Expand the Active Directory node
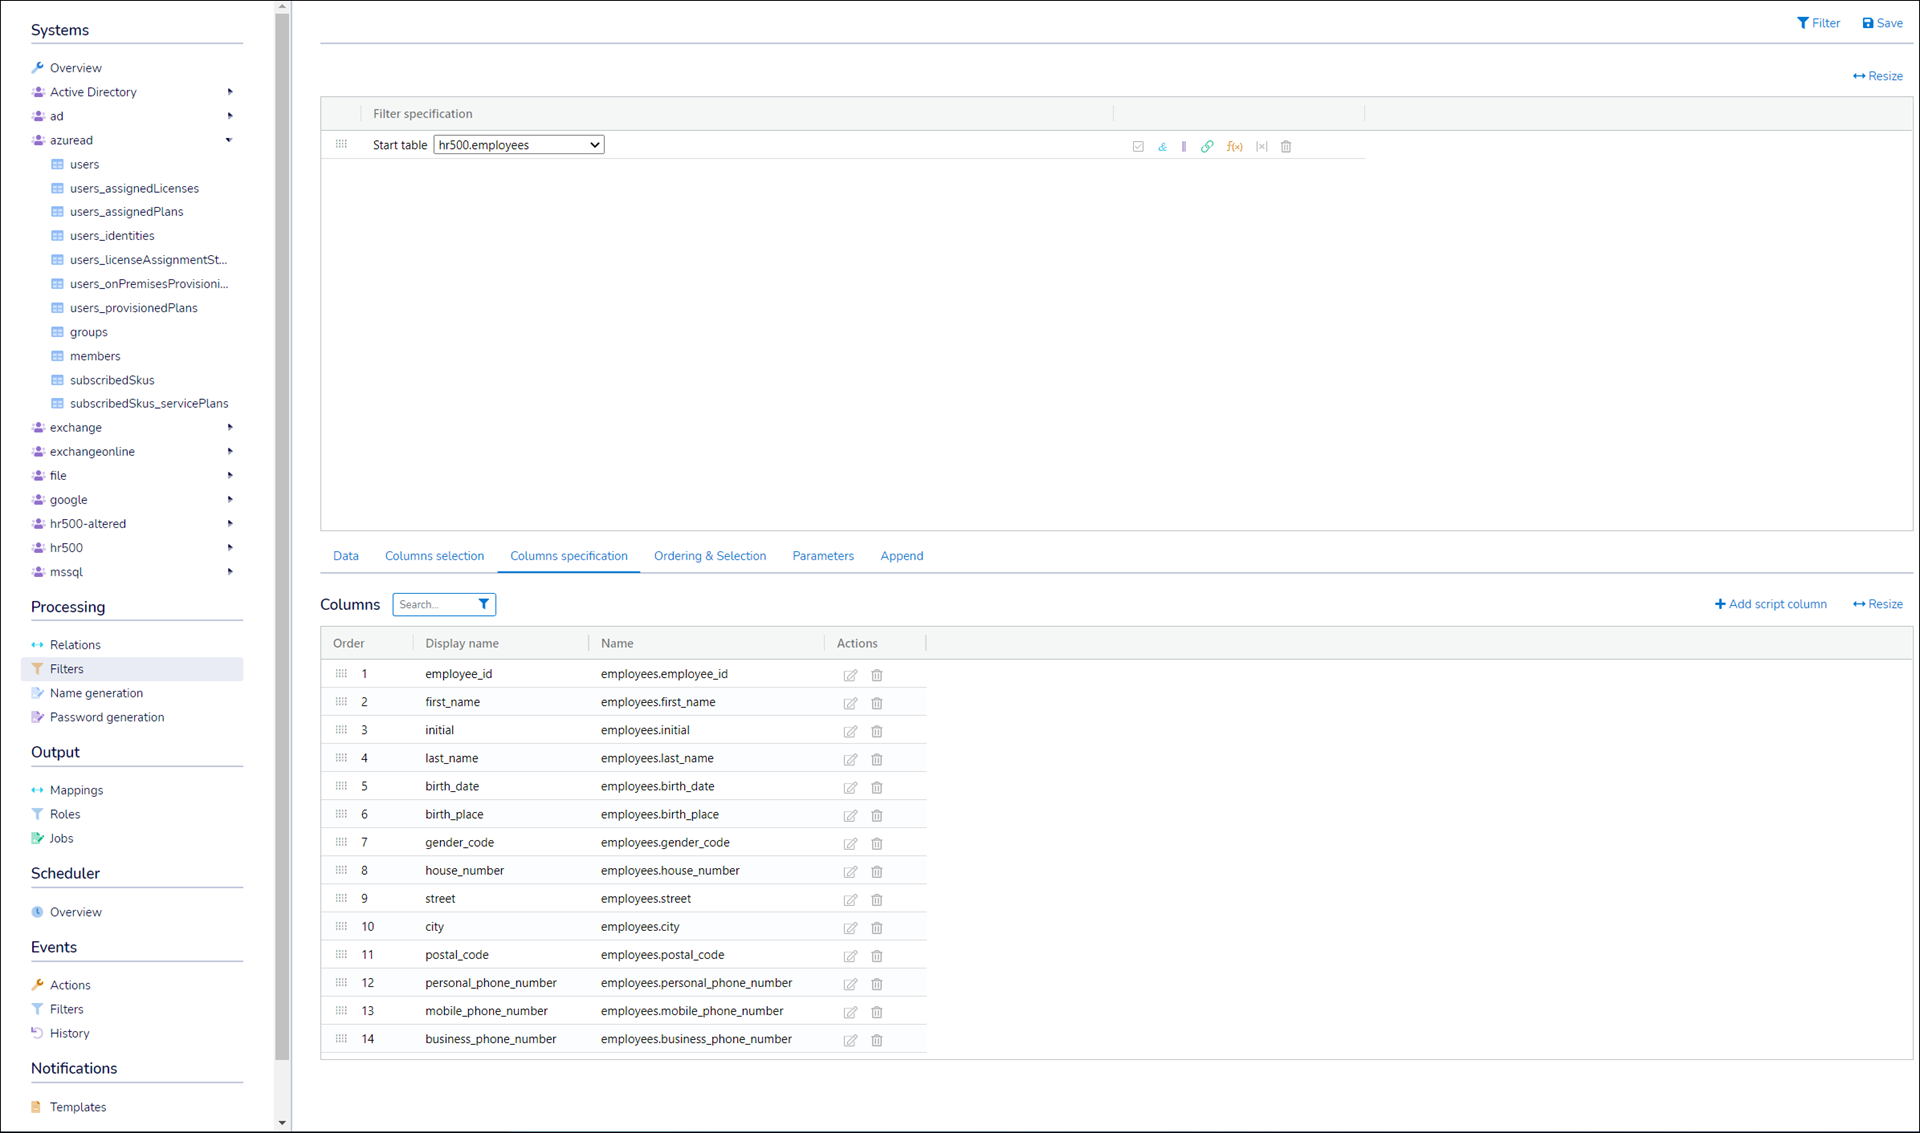This screenshot has height=1133, width=1920. 229,92
